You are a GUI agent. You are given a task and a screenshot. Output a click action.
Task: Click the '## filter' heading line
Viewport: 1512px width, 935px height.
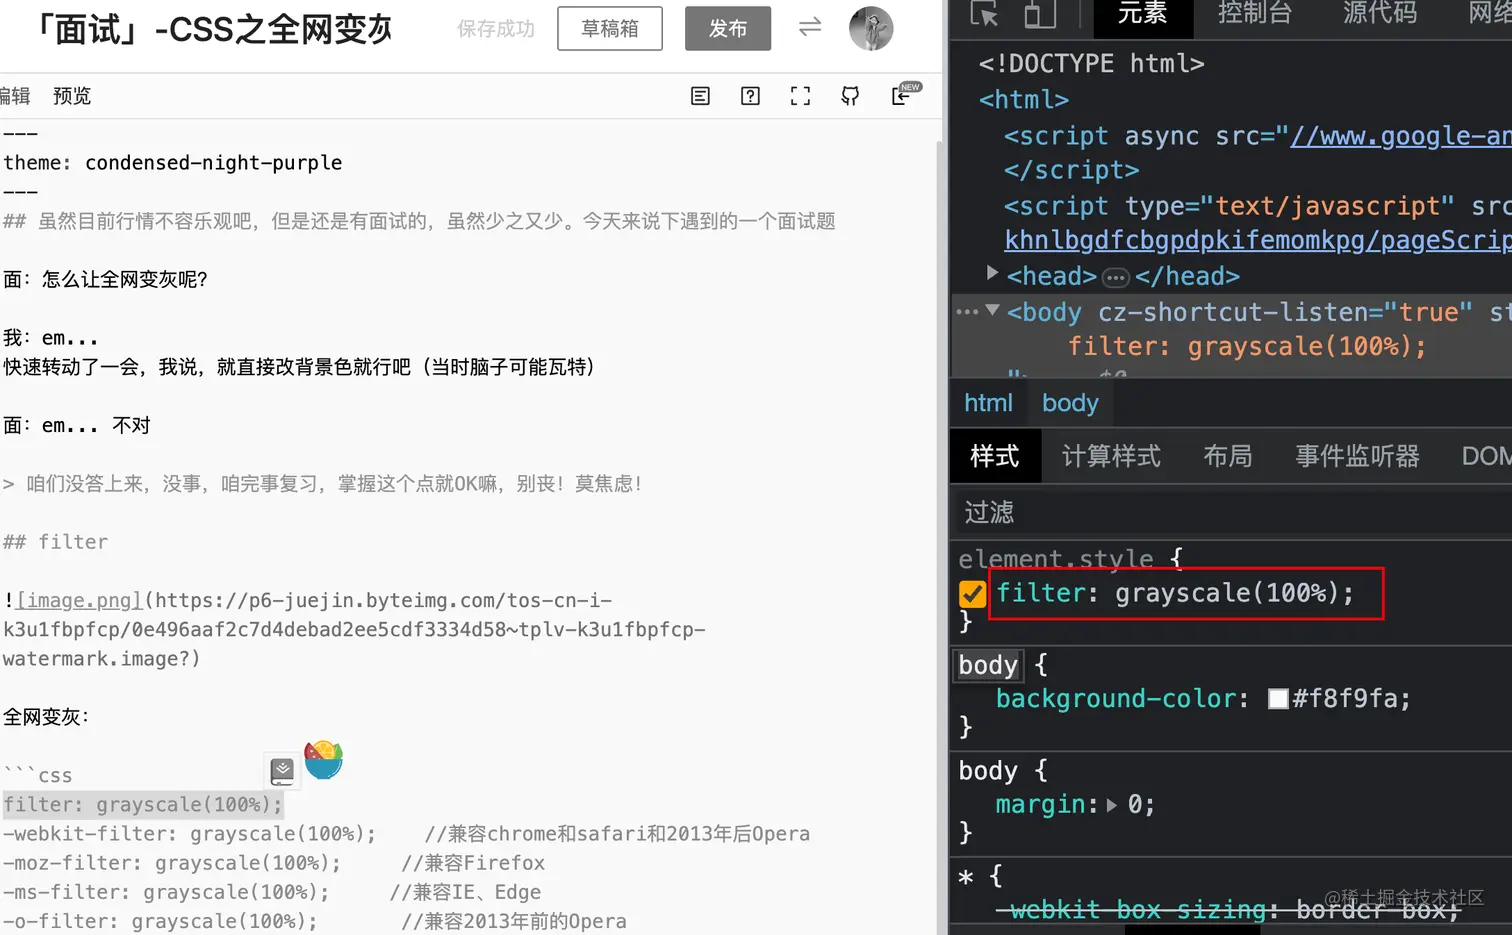click(55, 542)
